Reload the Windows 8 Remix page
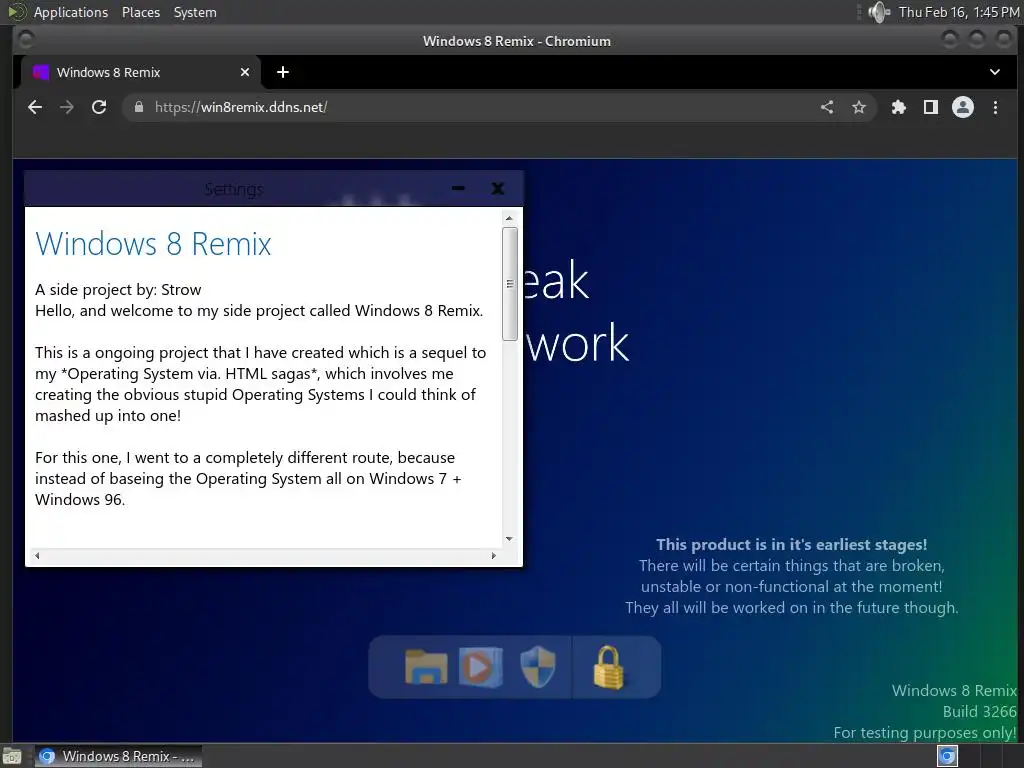The width and height of the screenshot is (1024, 768). coord(99,107)
